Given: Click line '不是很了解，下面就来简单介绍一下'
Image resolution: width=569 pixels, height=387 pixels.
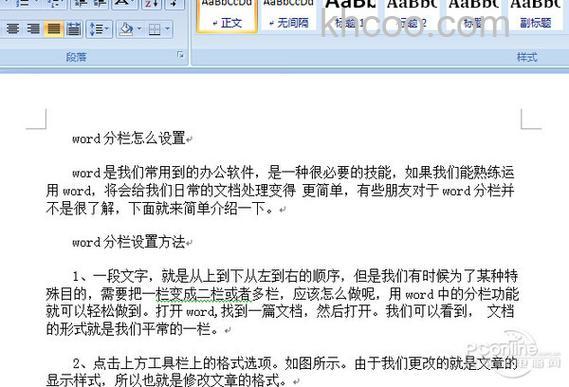Looking at the screenshot, I should point(160,208).
